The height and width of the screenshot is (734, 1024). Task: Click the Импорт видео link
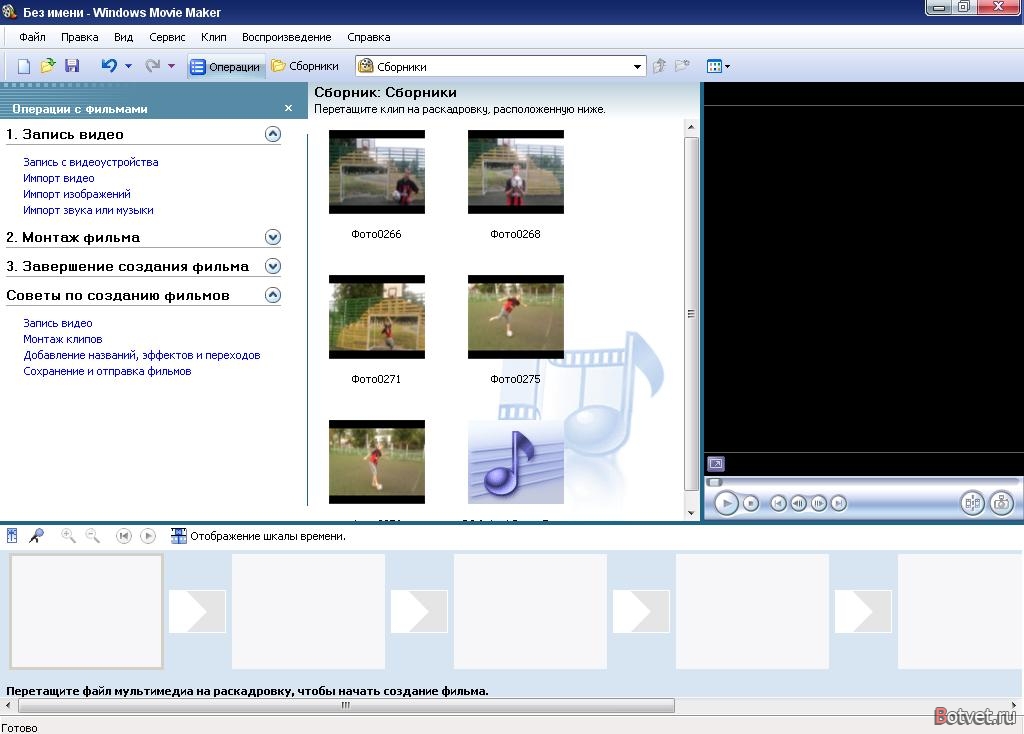(59, 178)
